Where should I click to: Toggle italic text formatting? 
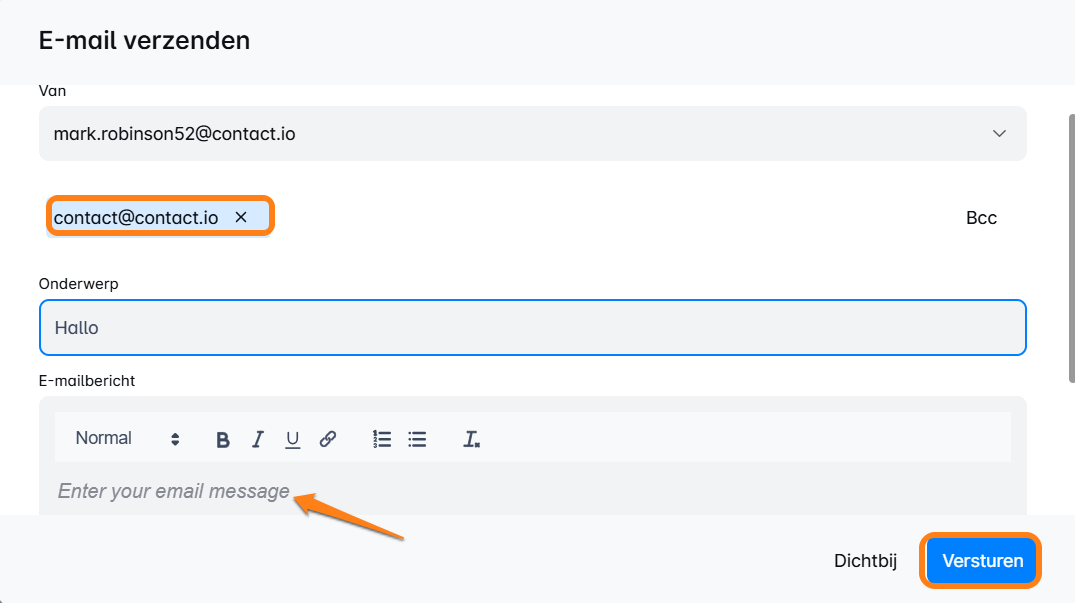pos(258,439)
